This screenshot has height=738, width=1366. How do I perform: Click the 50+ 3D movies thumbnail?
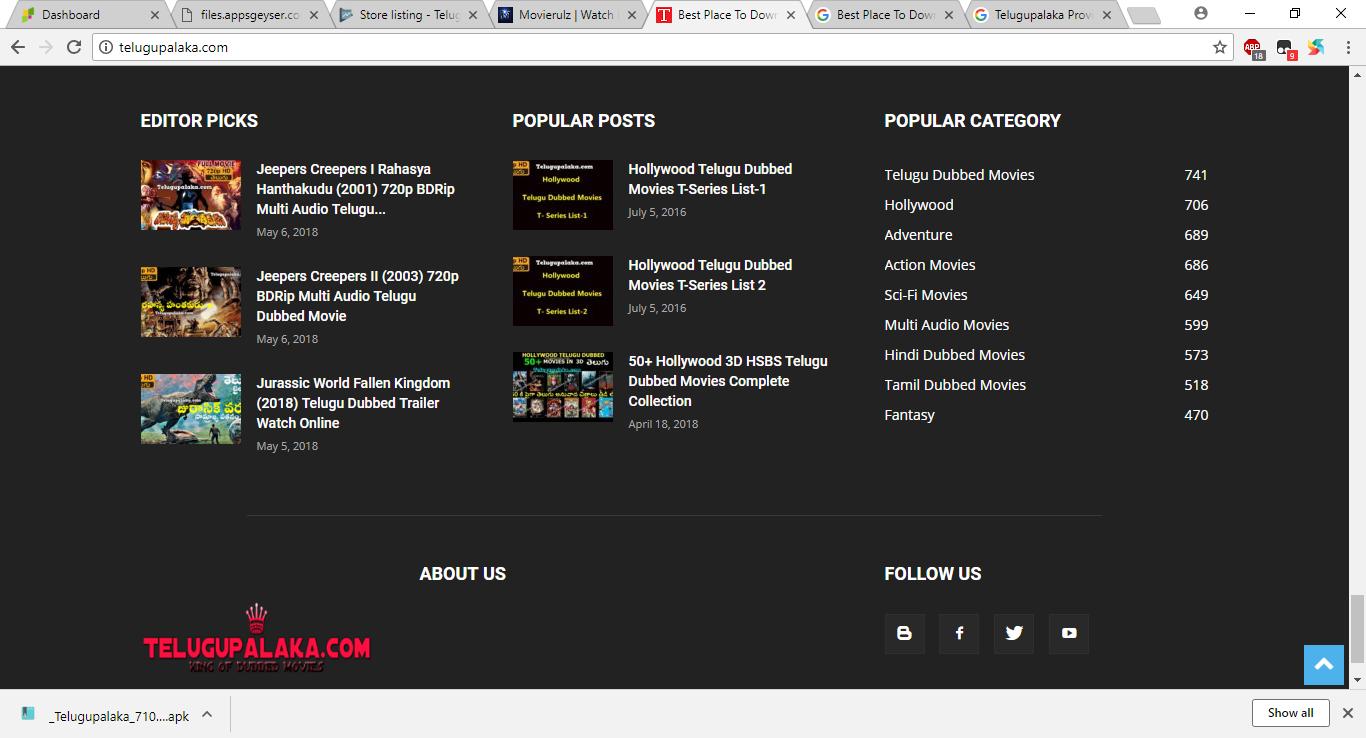point(562,387)
